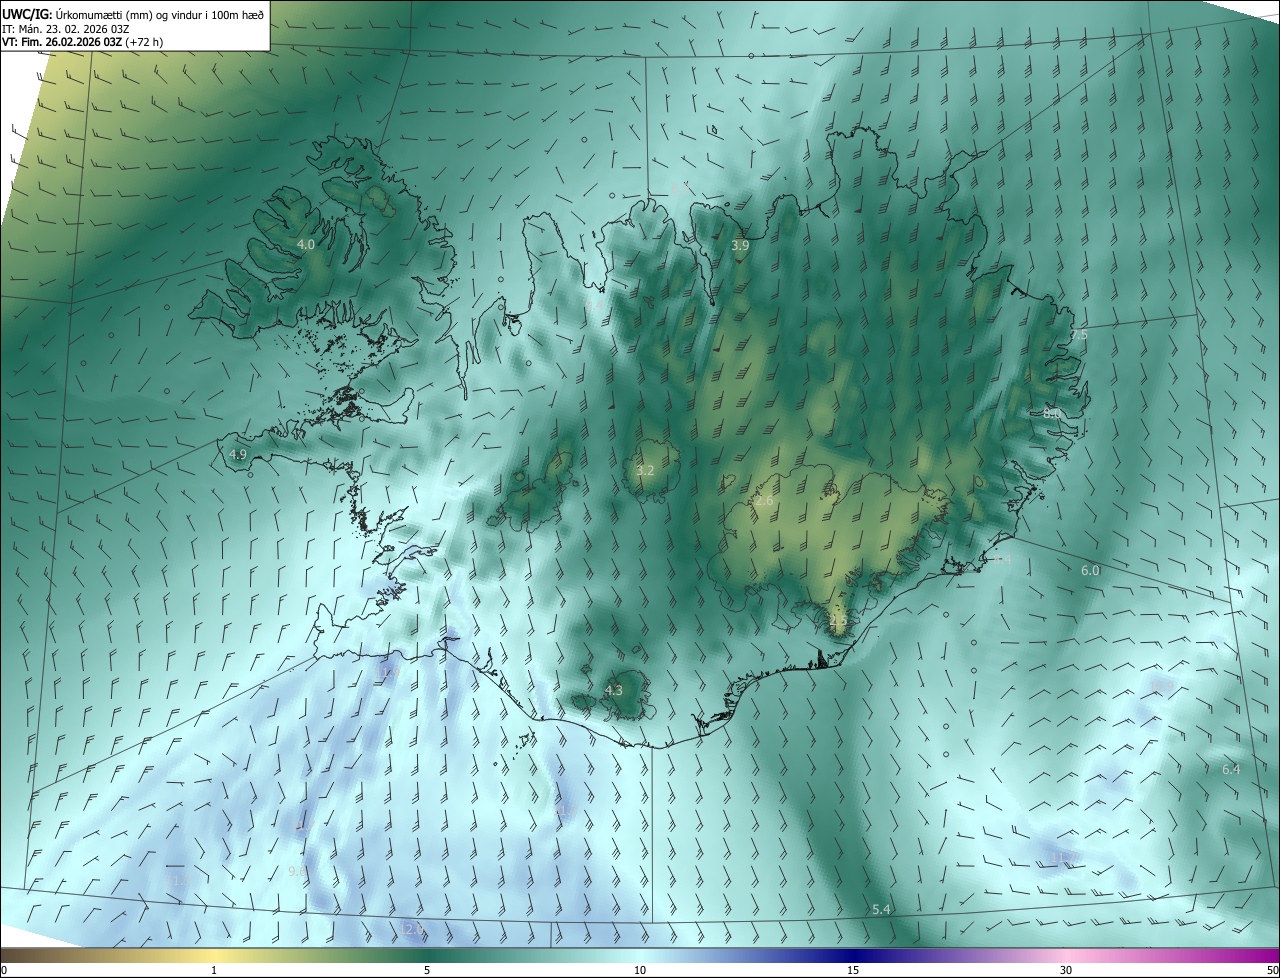Click the 5.4 value label at the bottom
1280x978 pixels.
pyautogui.click(x=881, y=909)
